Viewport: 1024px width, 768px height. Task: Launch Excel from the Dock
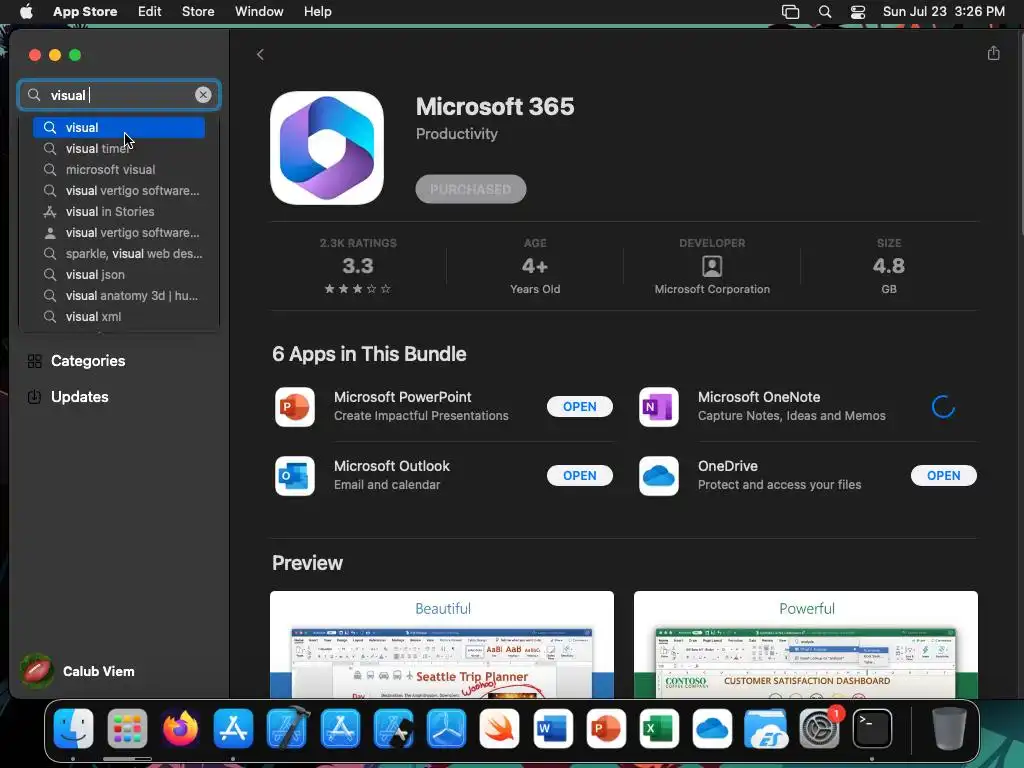pos(659,728)
